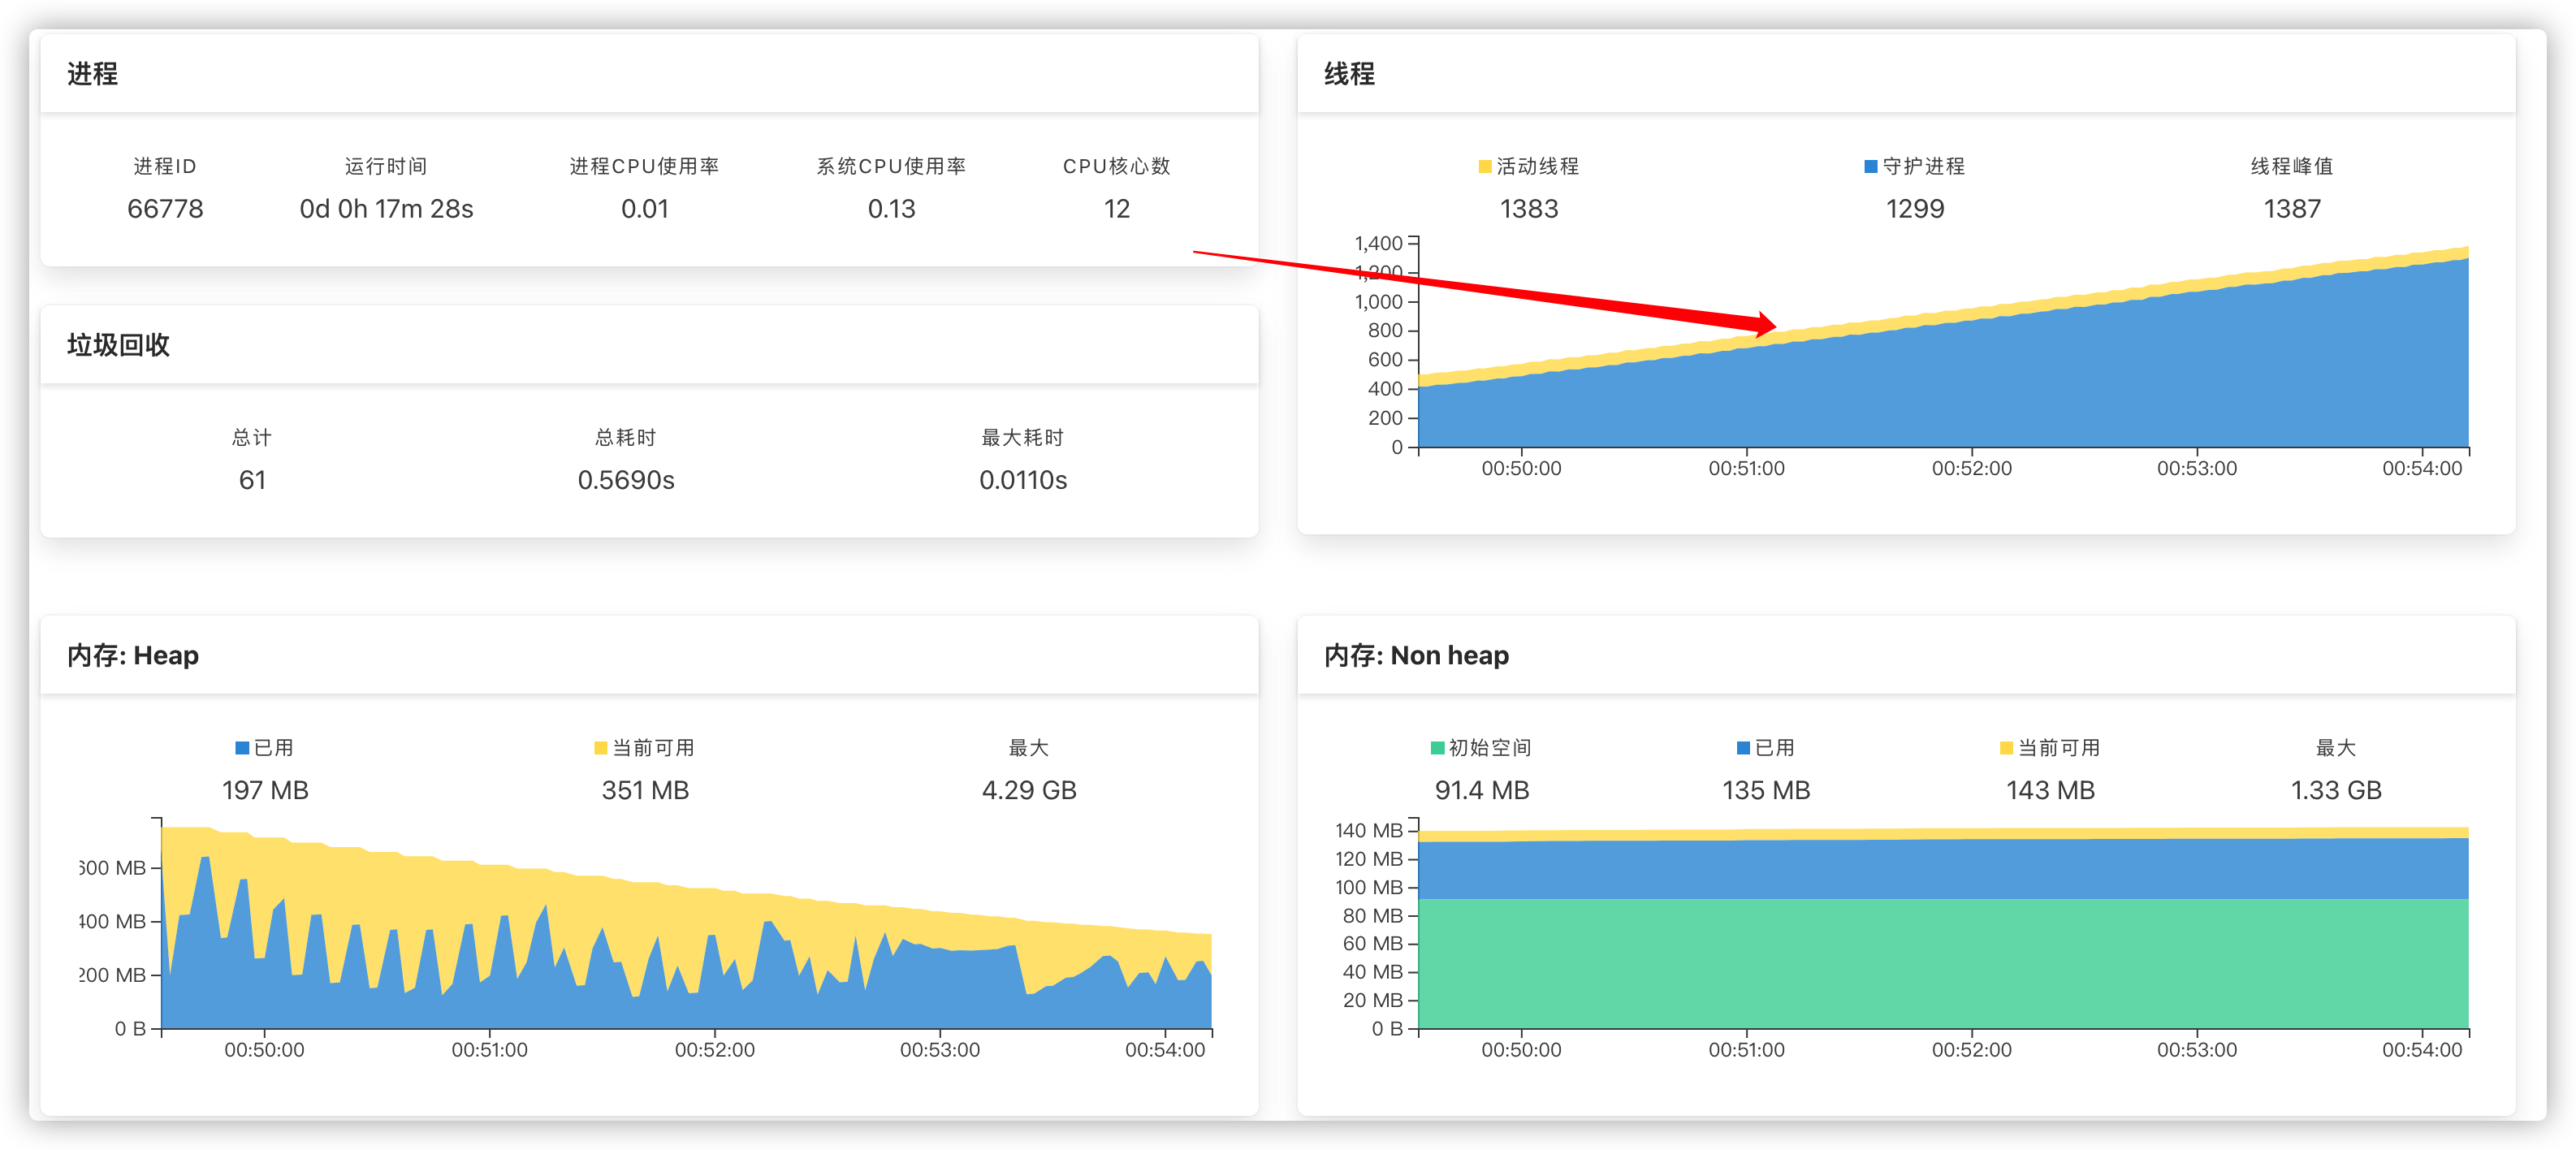Select the 进程 panel title
This screenshot has height=1150, width=2576.
(x=93, y=74)
